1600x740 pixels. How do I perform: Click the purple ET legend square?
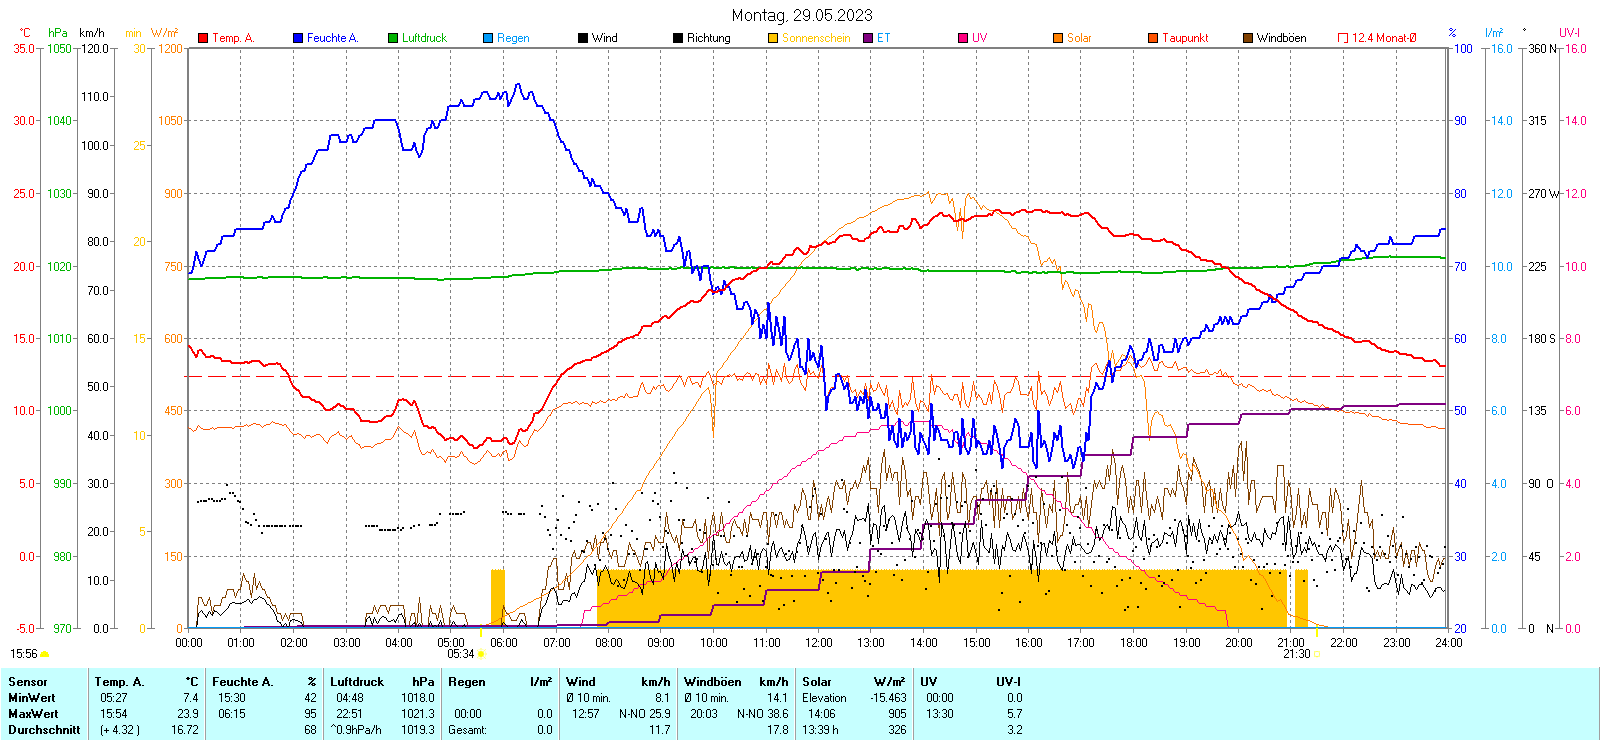[x=868, y=38]
